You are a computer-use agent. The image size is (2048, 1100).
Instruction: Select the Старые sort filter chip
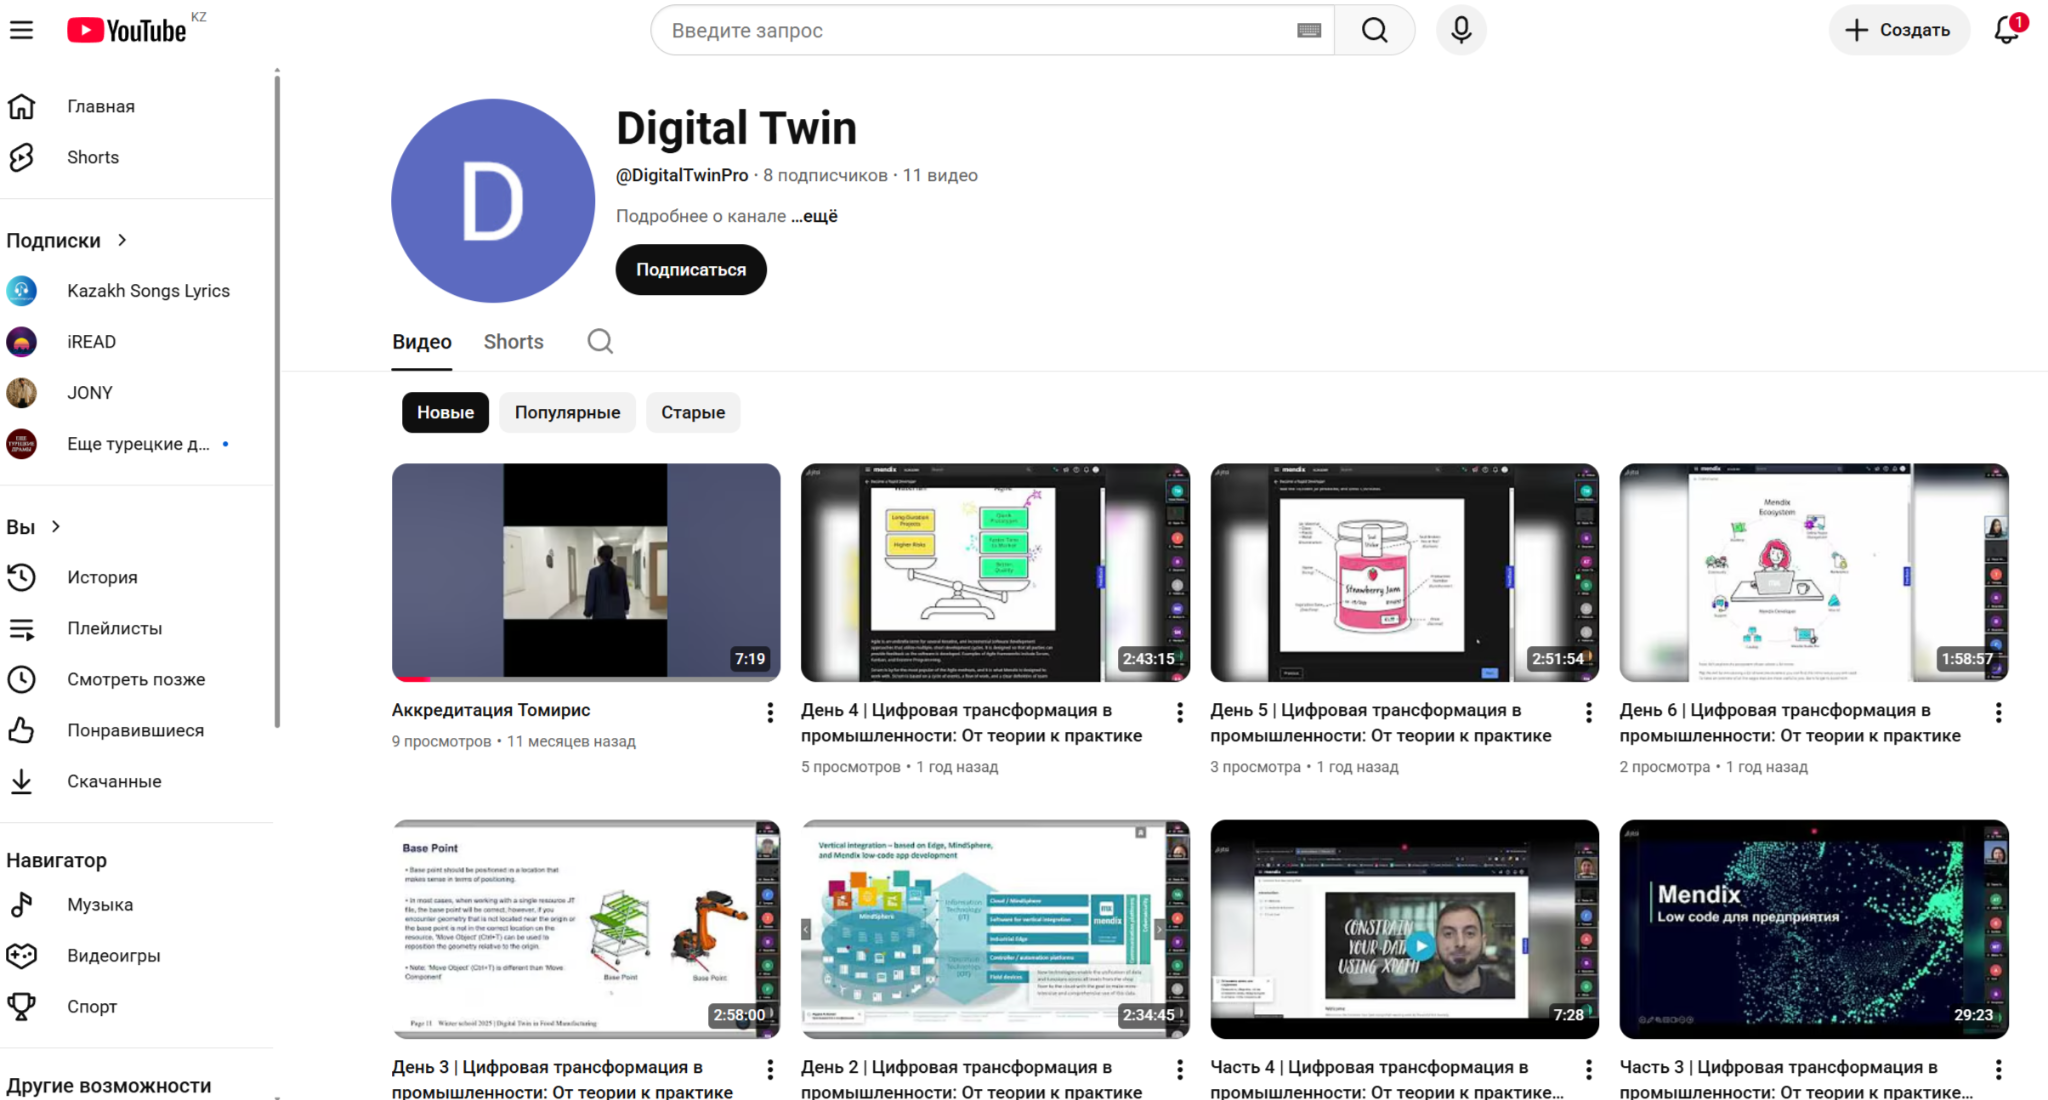693,412
